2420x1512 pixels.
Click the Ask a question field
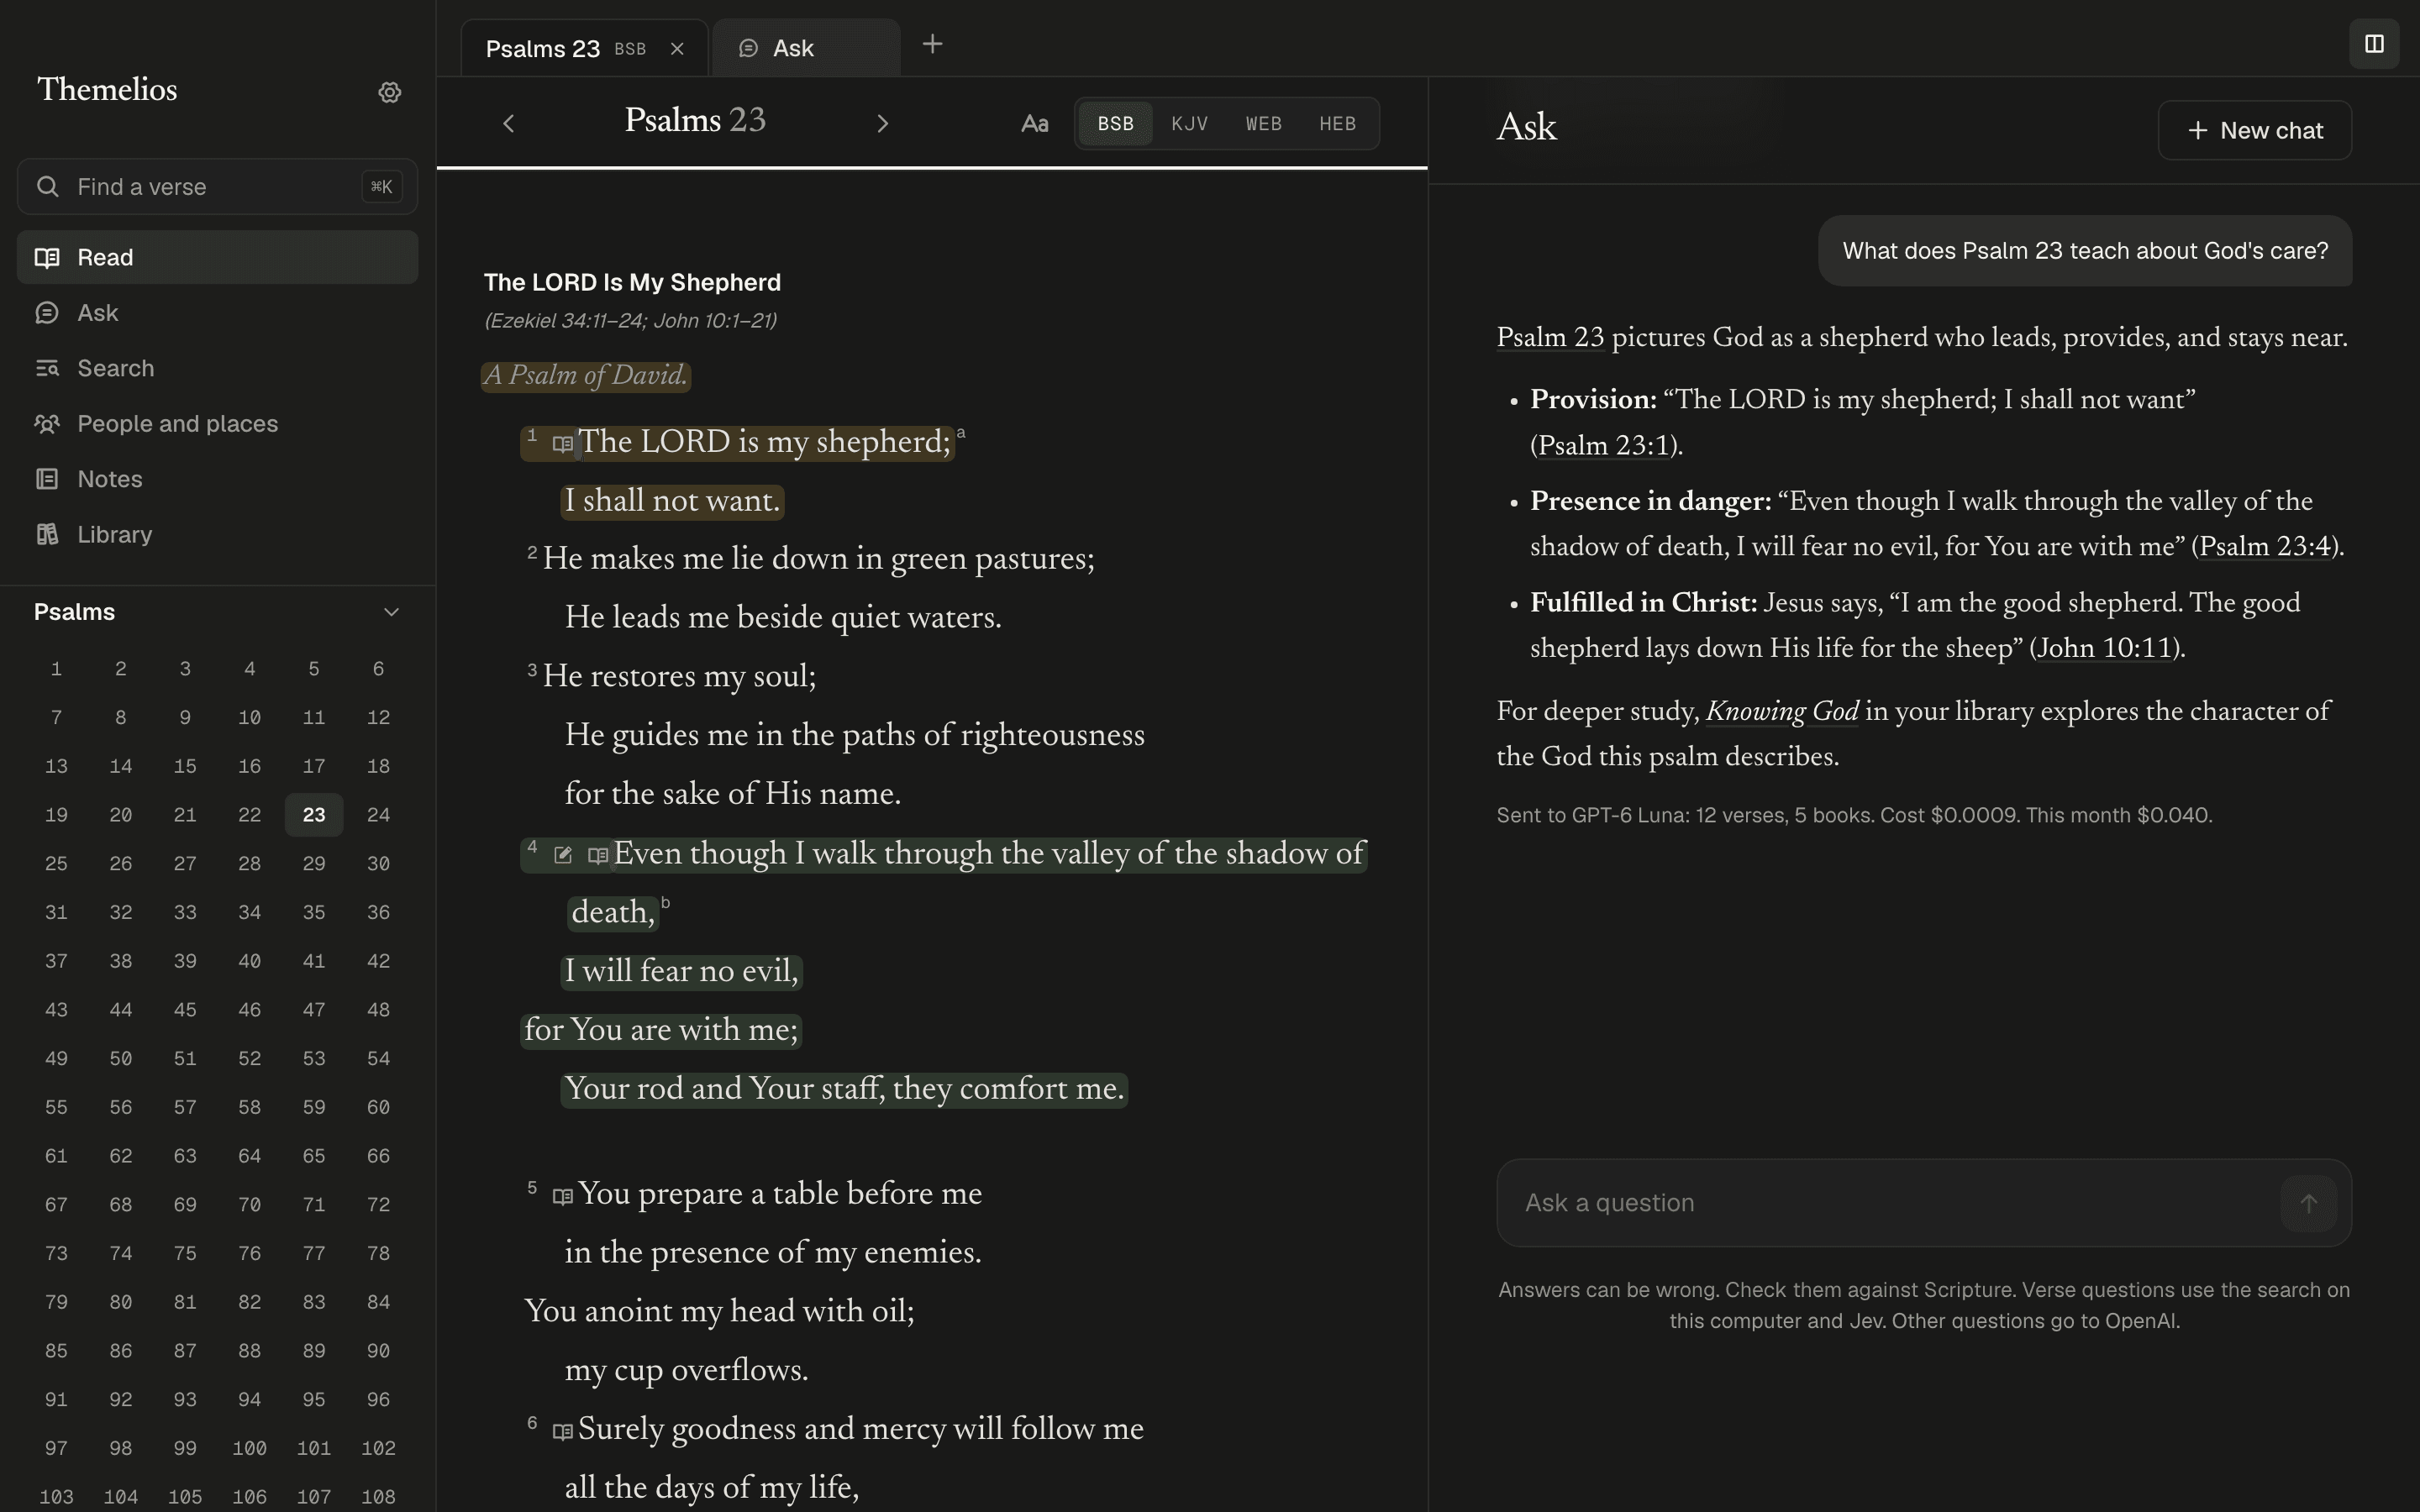[x=1924, y=1203]
